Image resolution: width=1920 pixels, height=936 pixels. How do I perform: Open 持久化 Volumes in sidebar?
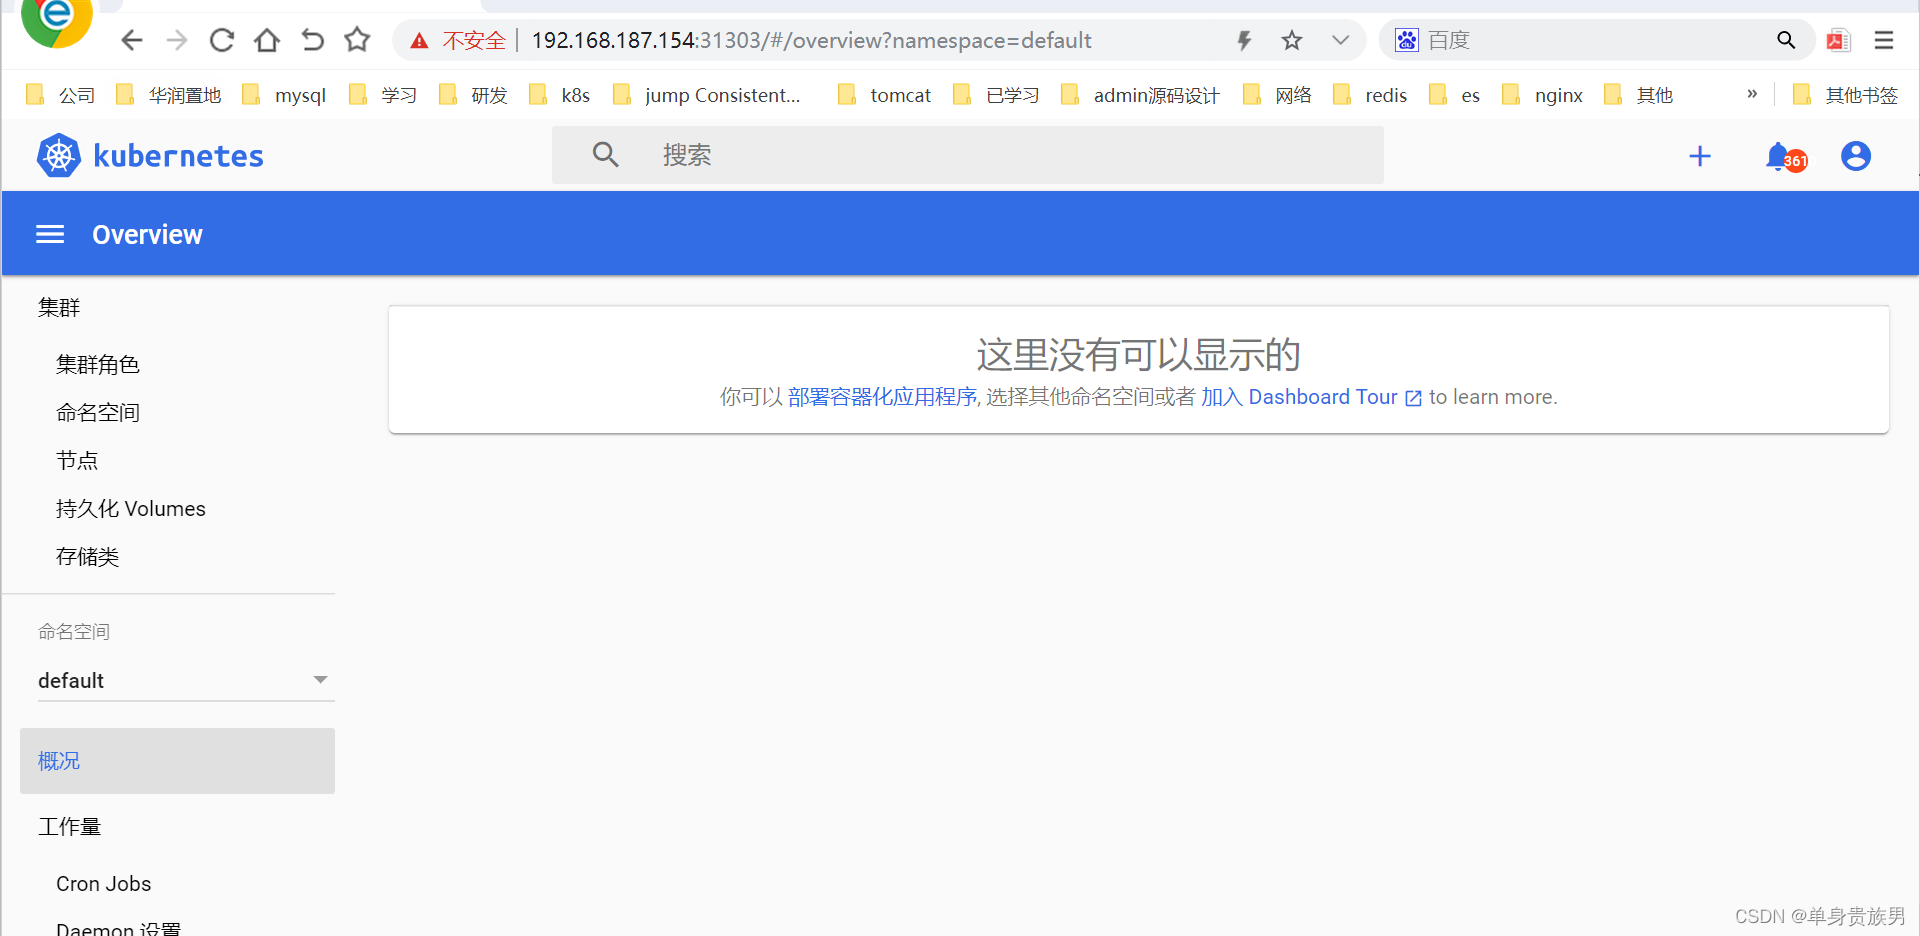coord(131,509)
